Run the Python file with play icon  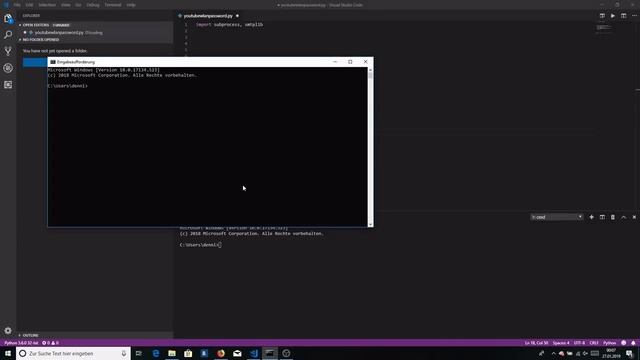point(613,16)
